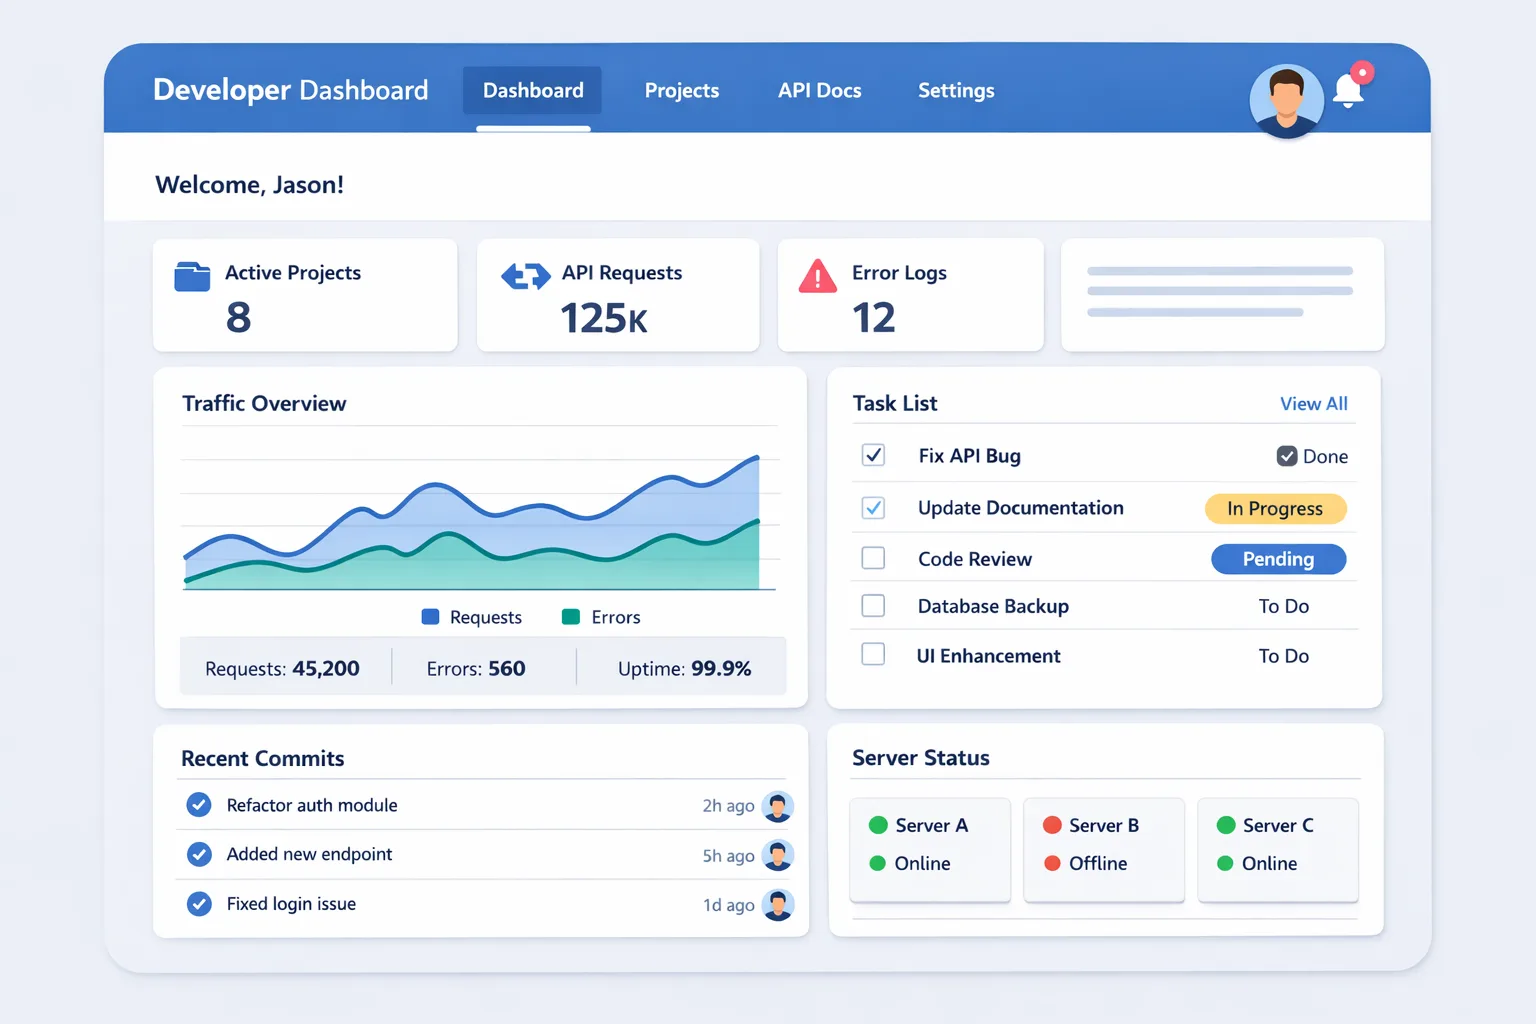Click the Requests legend swatch in Traffic Overview
The height and width of the screenshot is (1024, 1536).
431,617
